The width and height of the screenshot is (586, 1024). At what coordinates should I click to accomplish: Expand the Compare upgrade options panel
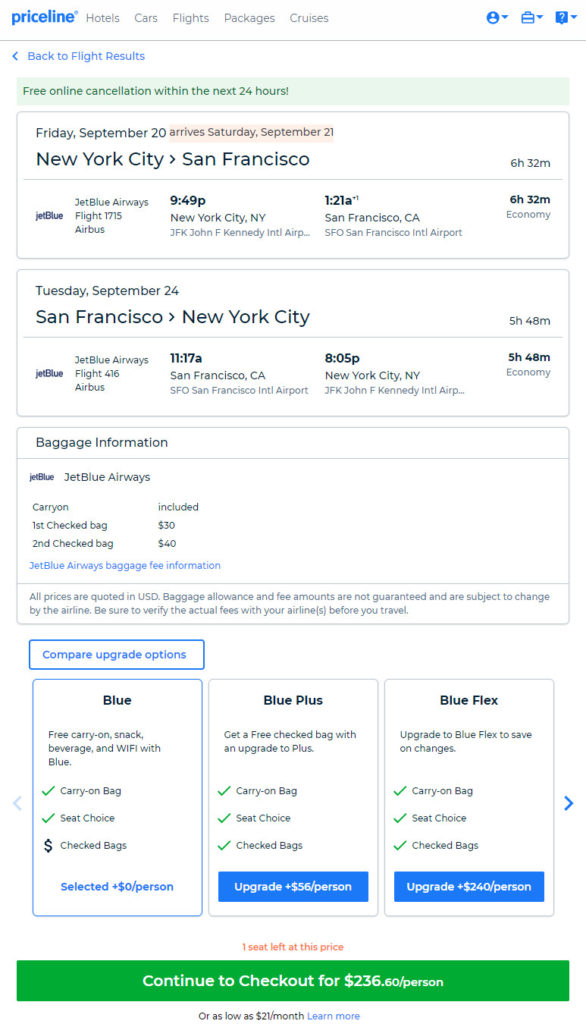[116, 654]
